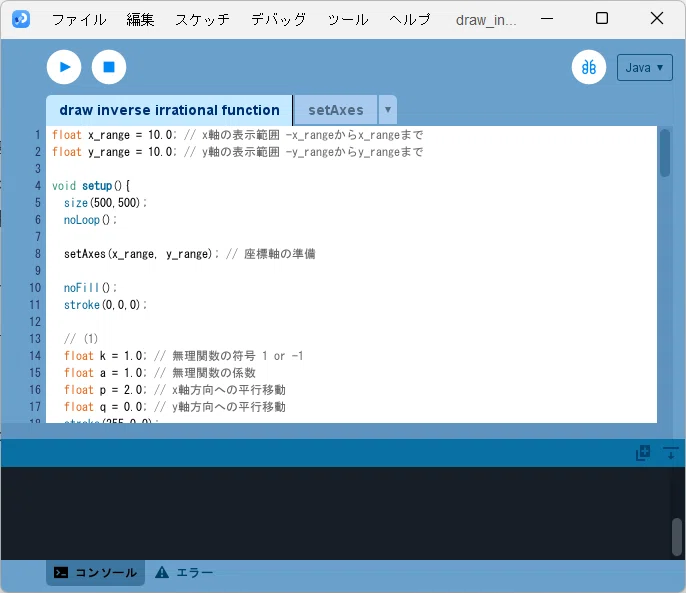Screen dimensions: 686x593
Task: Click line number 14 in gutter
Action: [35, 356]
